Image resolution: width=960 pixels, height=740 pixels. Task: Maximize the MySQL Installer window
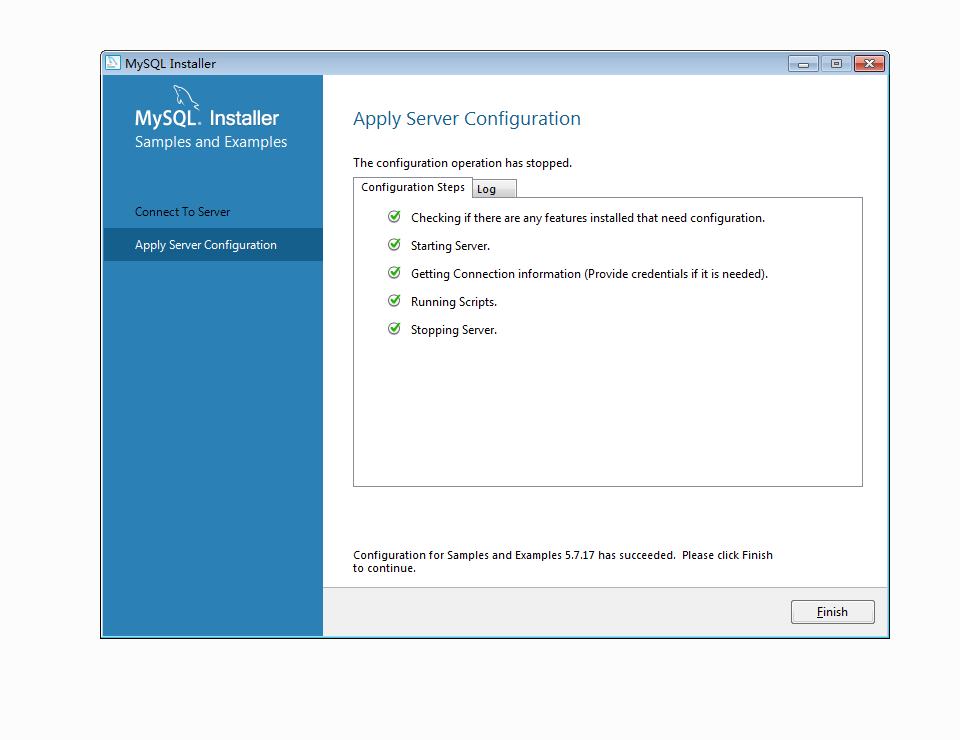[x=836, y=64]
